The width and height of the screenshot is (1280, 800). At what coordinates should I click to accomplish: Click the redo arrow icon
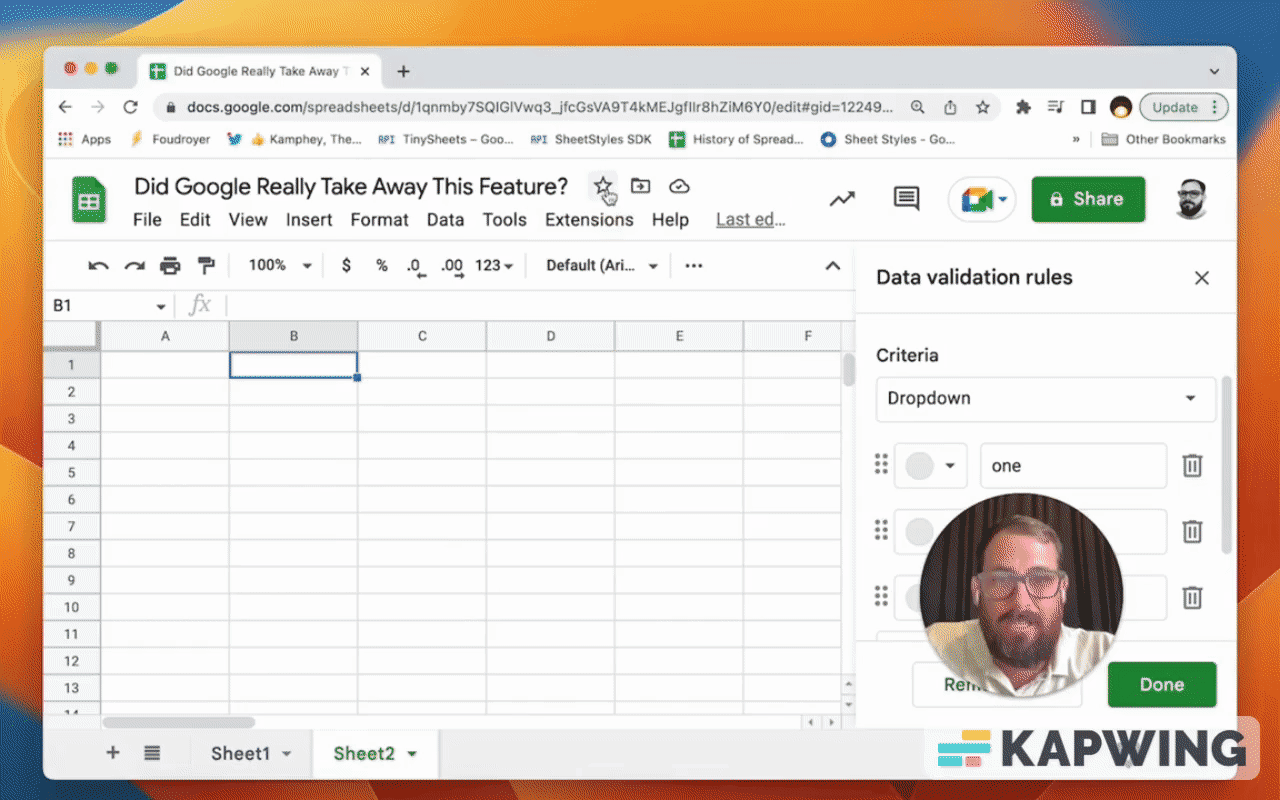(x=134, y=266)
